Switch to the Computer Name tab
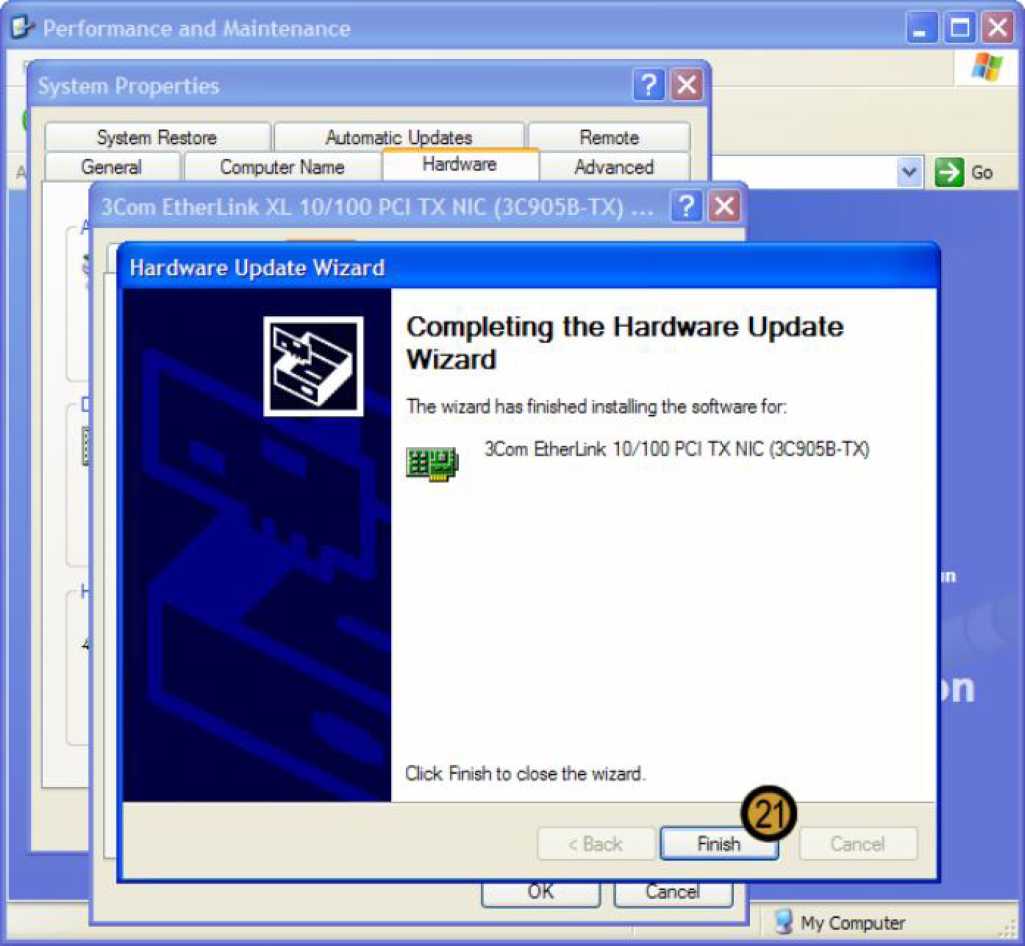The image size is (1025, 946). (282, 167)
